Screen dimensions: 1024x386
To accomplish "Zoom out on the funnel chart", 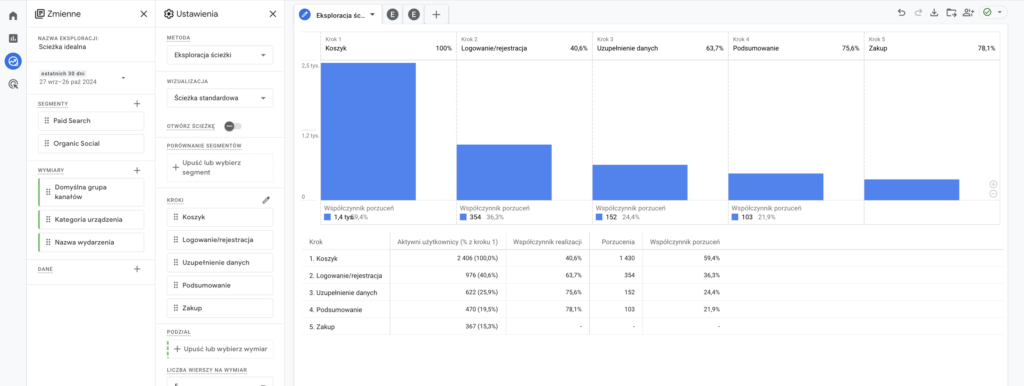I will click(993, 193).
